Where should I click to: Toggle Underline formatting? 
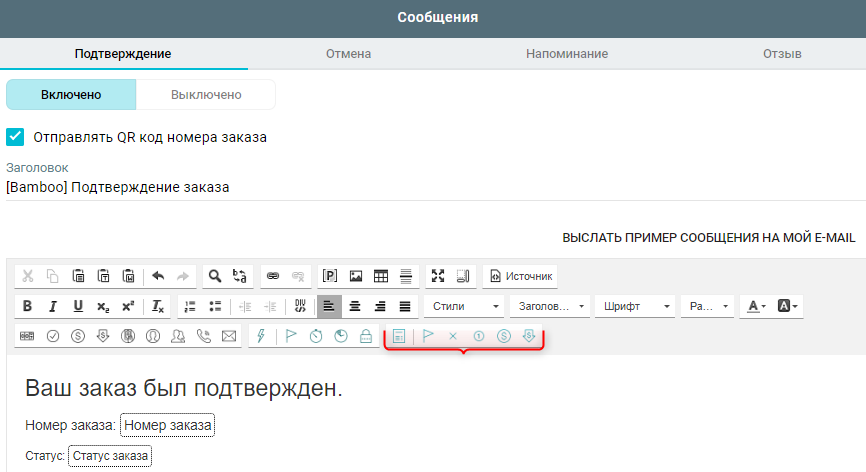[78, 306]
